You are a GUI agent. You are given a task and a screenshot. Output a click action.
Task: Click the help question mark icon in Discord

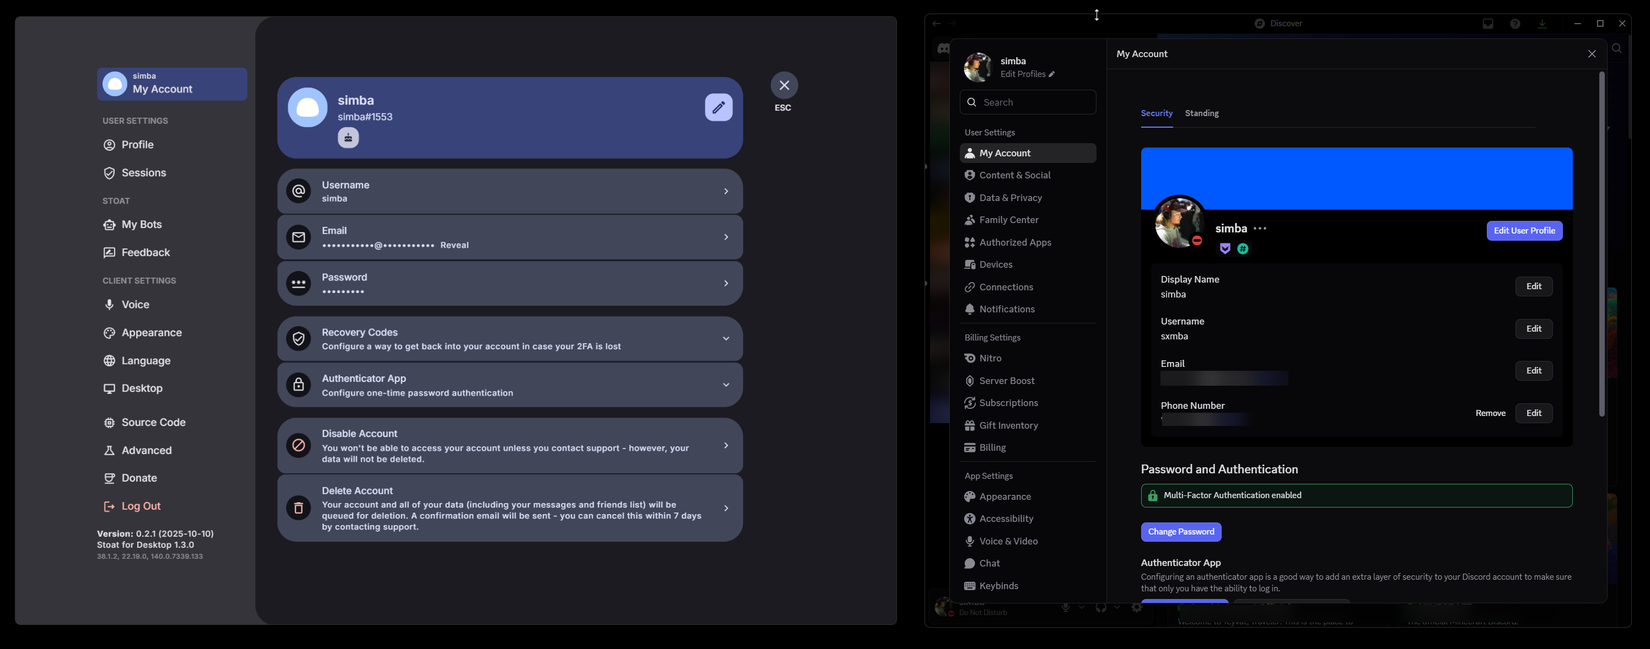1515,24
